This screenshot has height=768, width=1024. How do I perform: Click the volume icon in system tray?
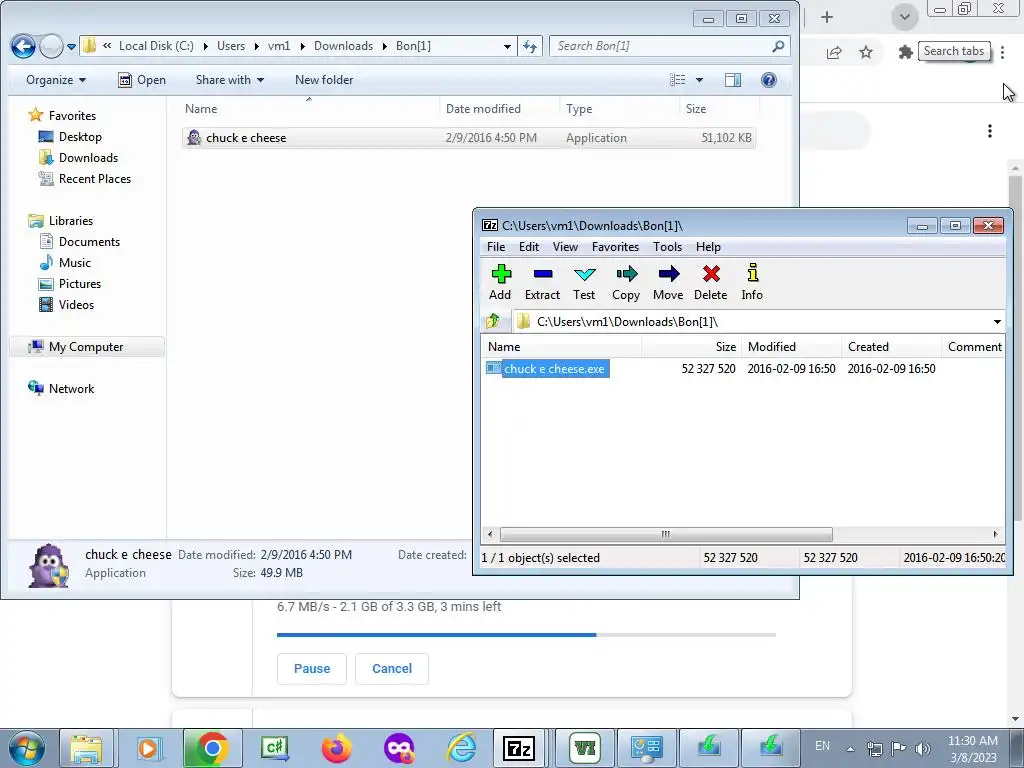[923, 748]
